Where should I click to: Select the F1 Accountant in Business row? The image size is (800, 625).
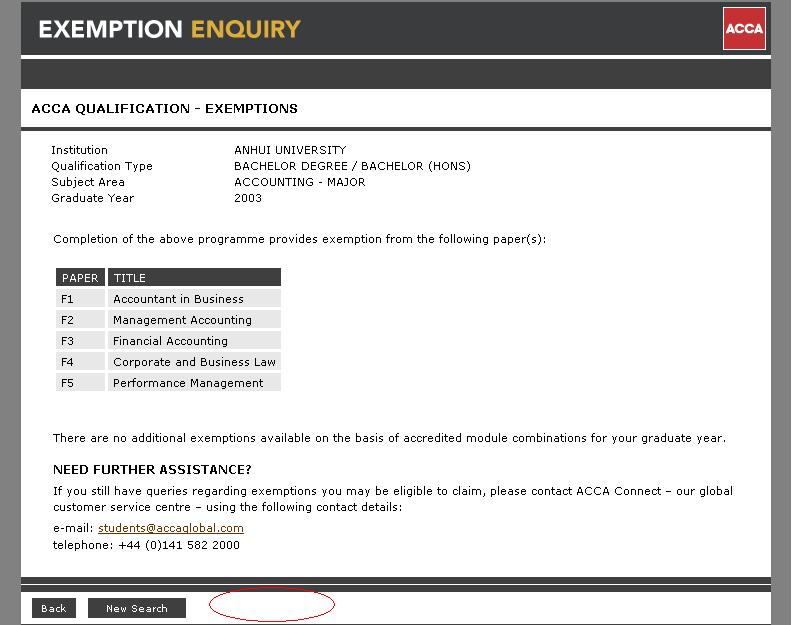click(x=168, y=298)
